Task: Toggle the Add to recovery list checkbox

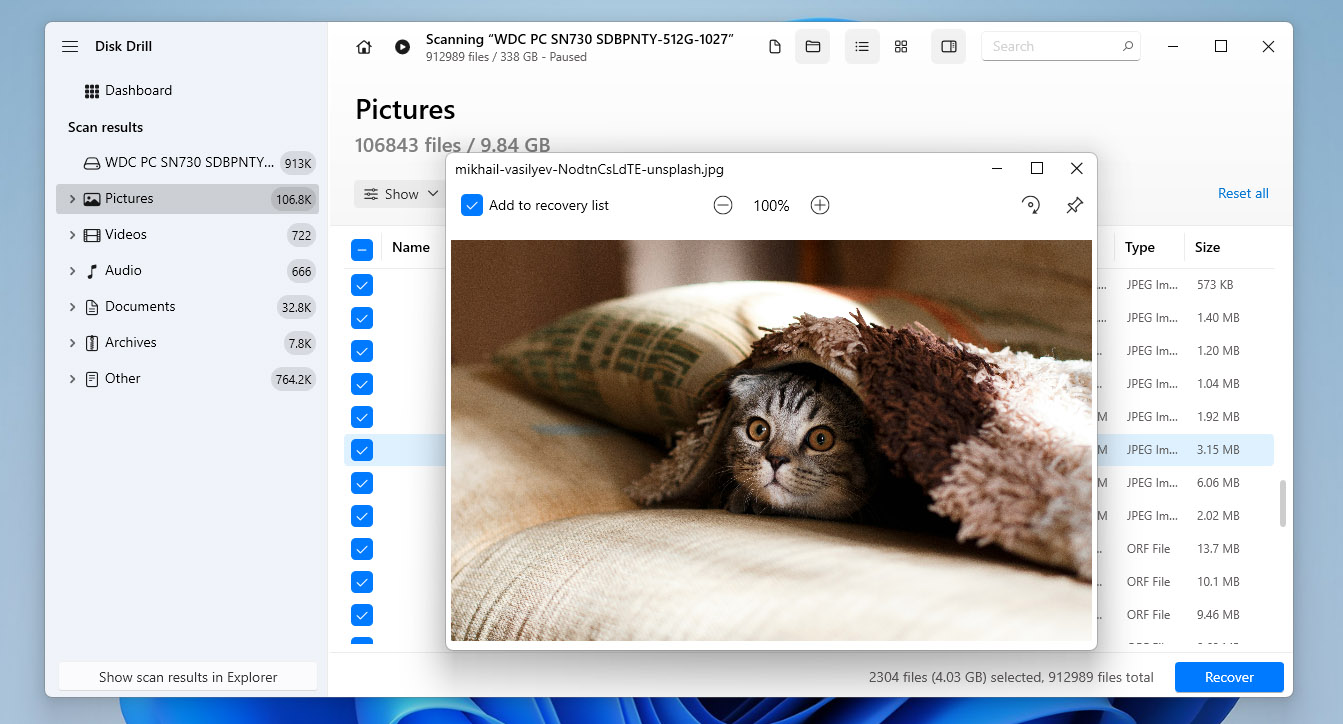Action: pos(472,206)
